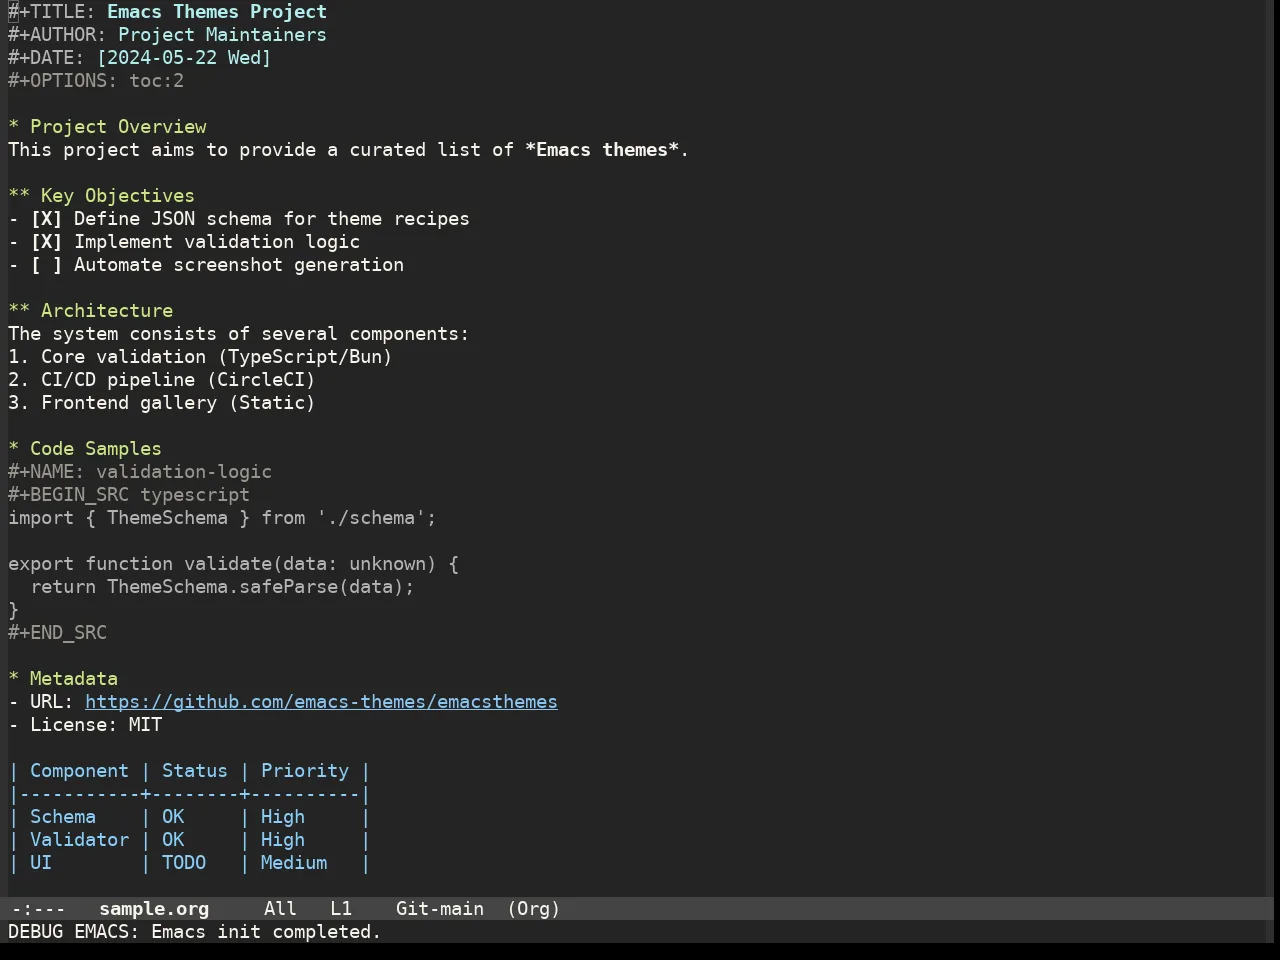This screenshot has width=1280, height=960.
Task: Toggle the checked 'Define JSON schema' checkbox
Action: click(46, 219)
